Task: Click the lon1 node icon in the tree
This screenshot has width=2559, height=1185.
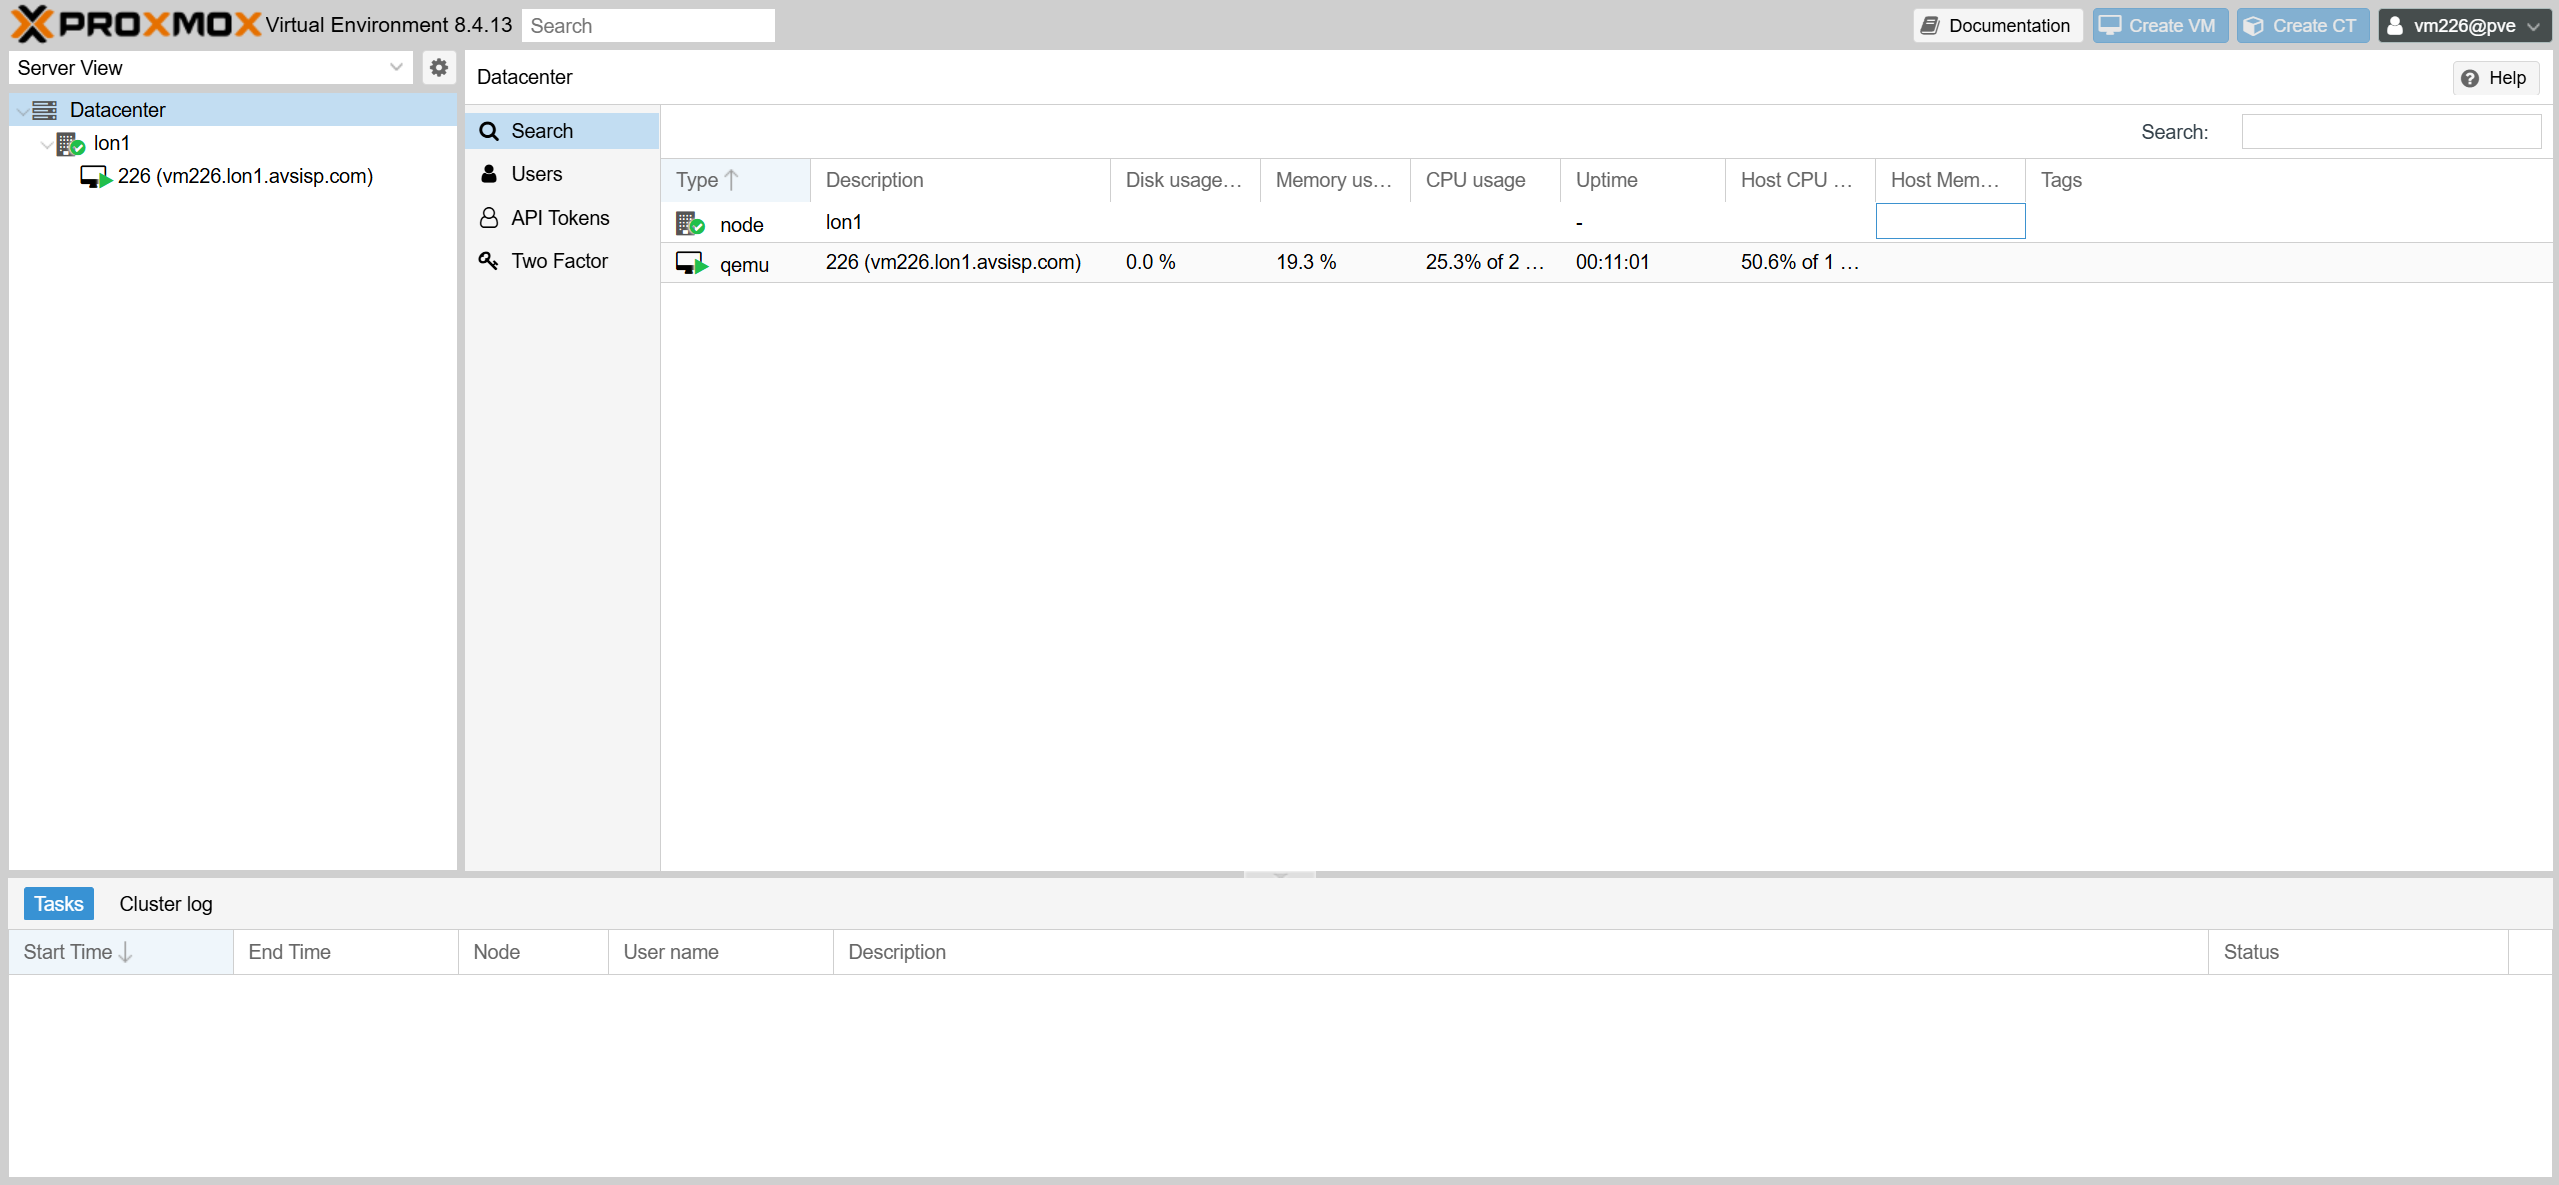Action: pyautogui.click(x=70, y=144)
